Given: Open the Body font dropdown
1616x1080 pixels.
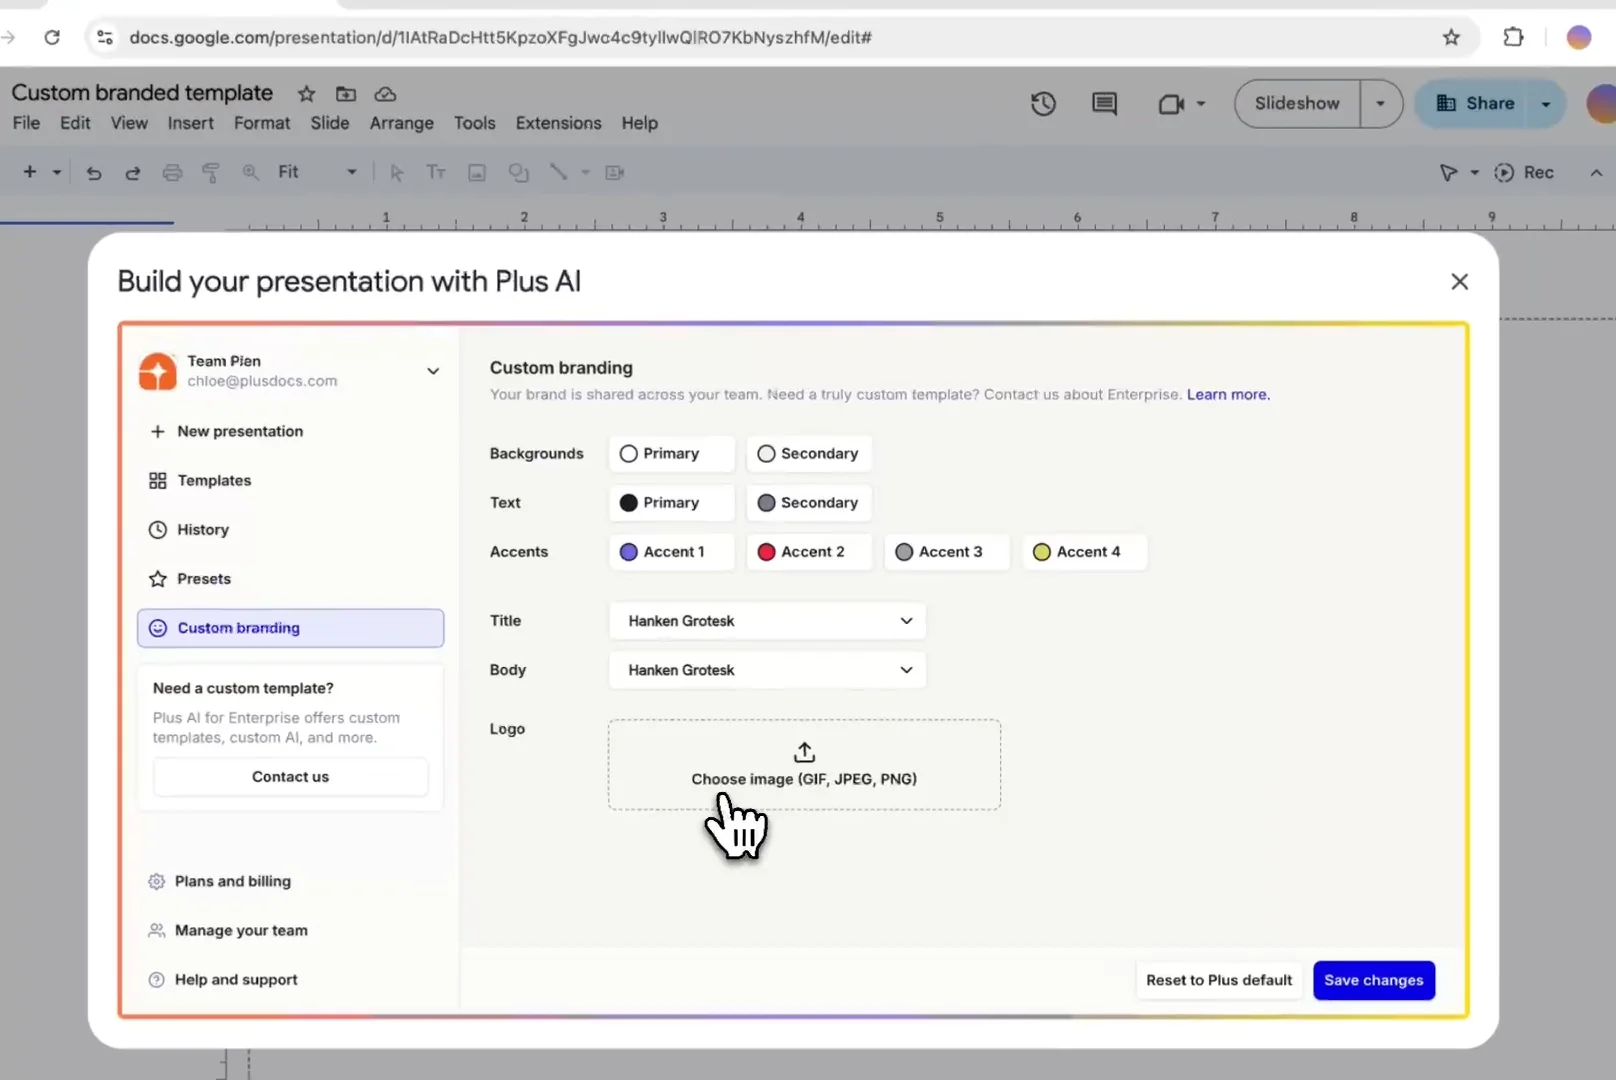Looking at the screenshot, I should (x=767, y=670).
